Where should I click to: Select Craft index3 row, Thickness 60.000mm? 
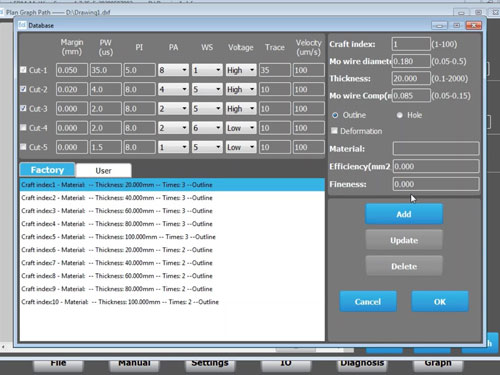[172, 211]
